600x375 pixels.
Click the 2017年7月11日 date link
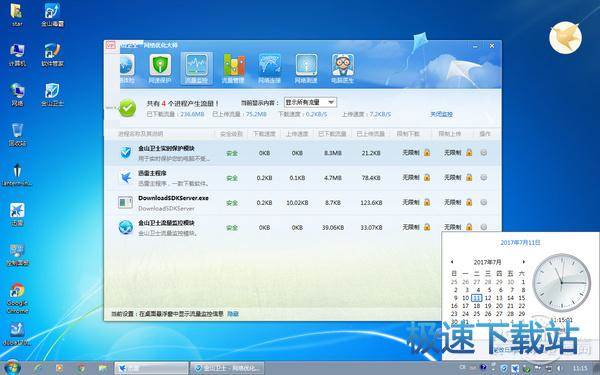coord(520,243)
